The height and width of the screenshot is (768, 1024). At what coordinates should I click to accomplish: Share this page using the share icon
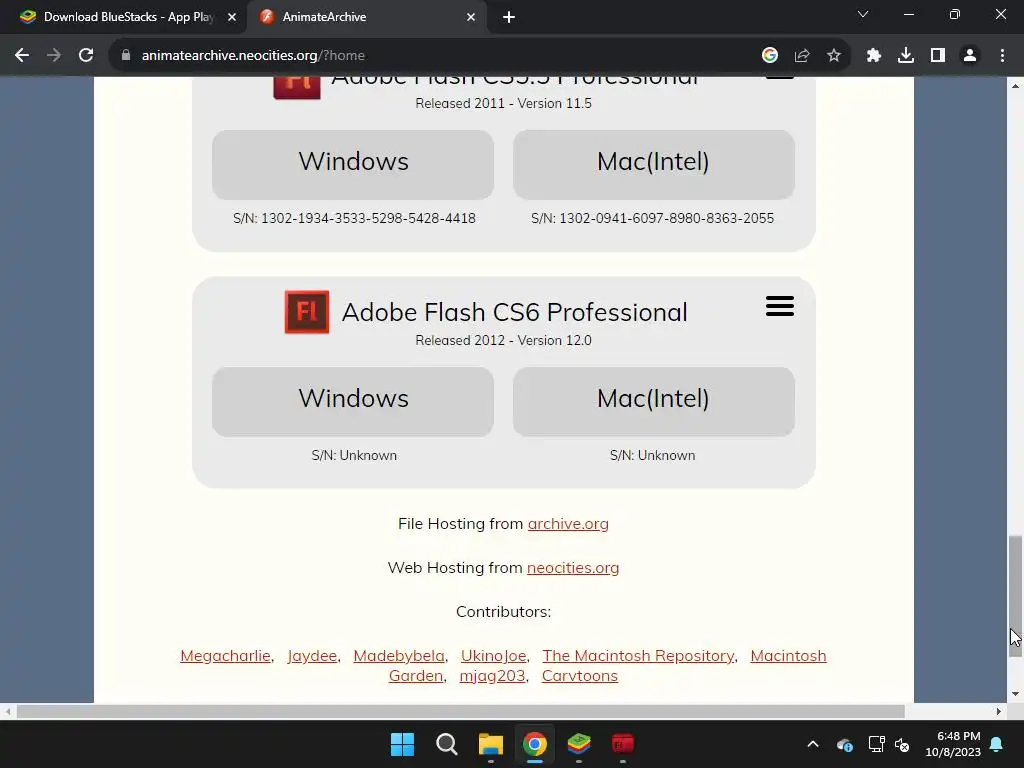[802, 56]
